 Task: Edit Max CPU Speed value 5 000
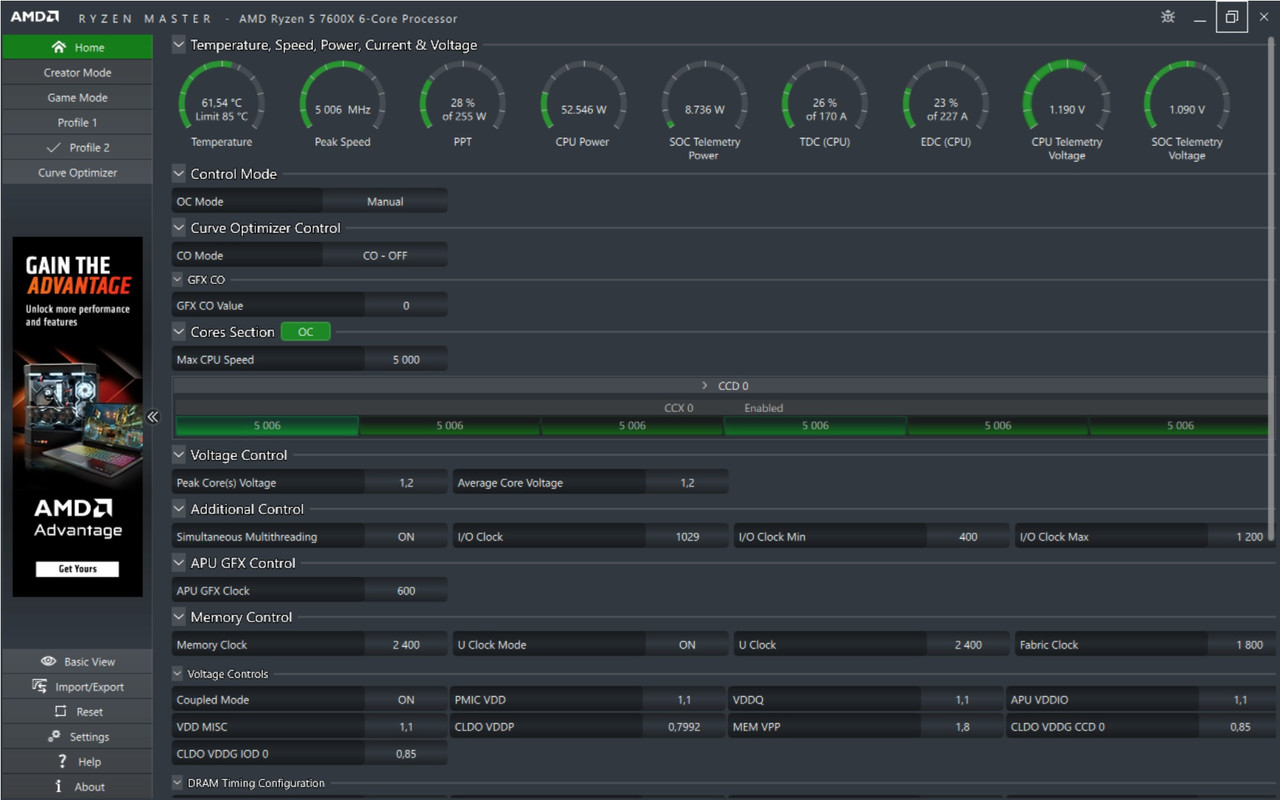coord(406,360)
